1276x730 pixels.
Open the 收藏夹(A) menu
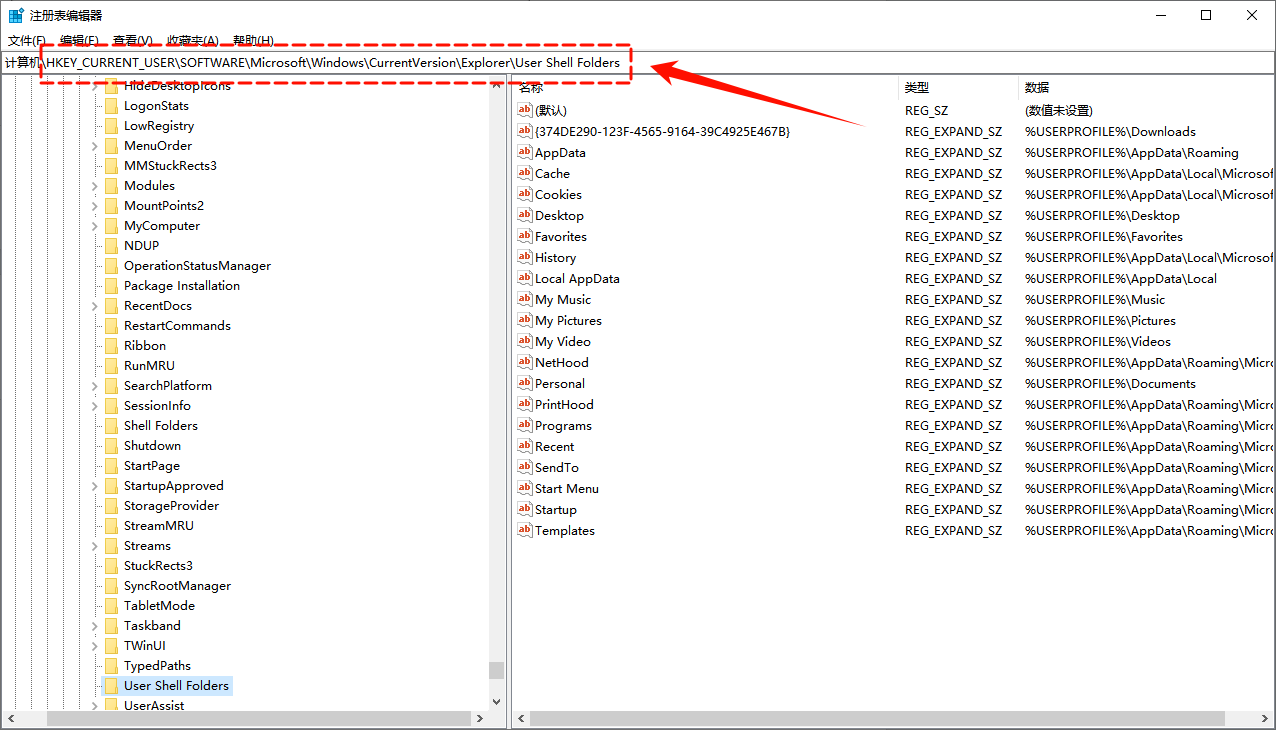click(192, 40)
